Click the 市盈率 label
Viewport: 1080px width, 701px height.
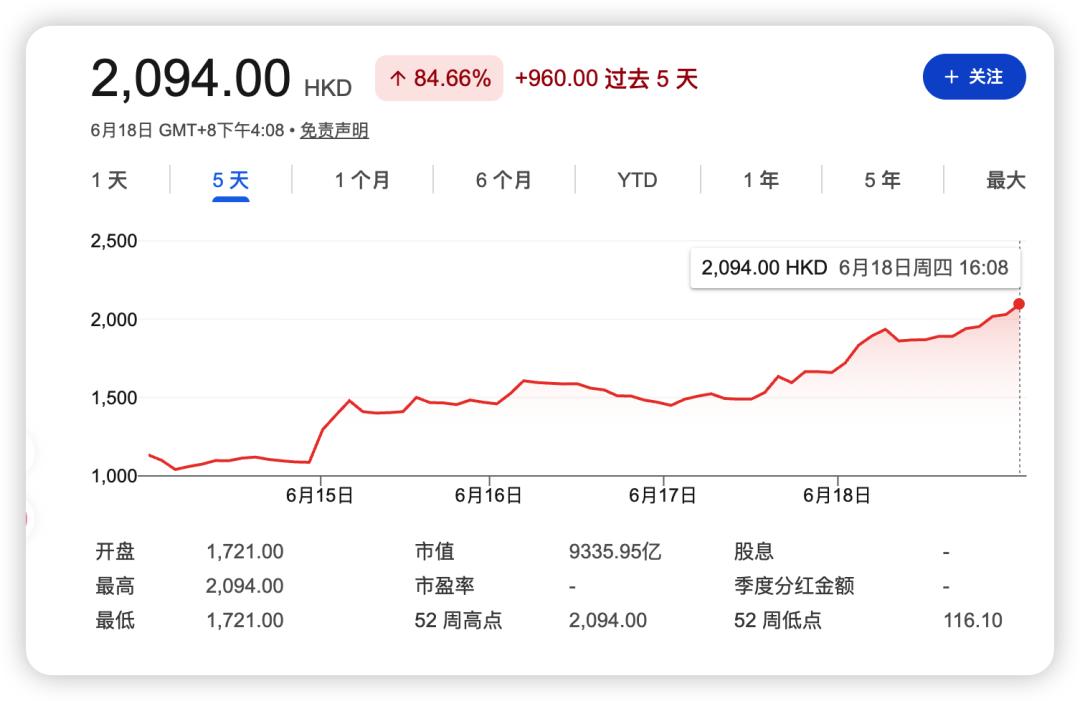tap(444, 586)
